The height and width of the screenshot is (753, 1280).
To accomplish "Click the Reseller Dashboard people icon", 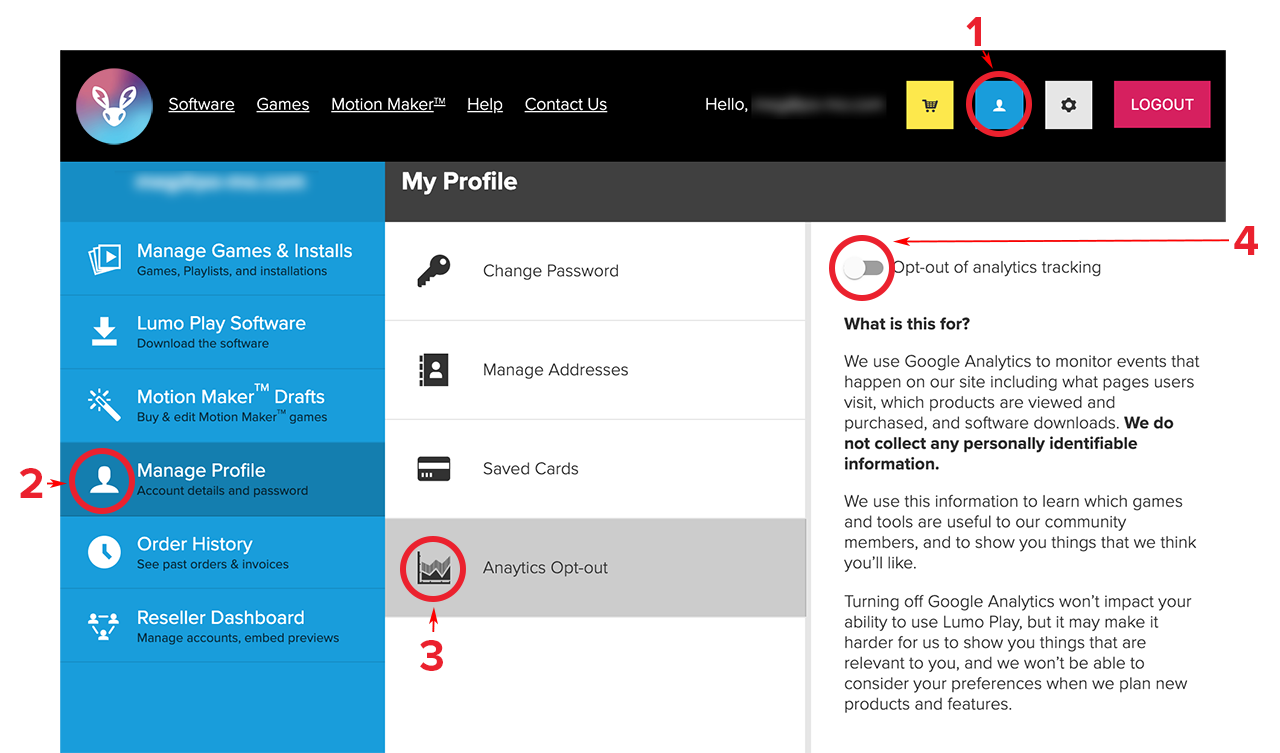I will point(104,626).
